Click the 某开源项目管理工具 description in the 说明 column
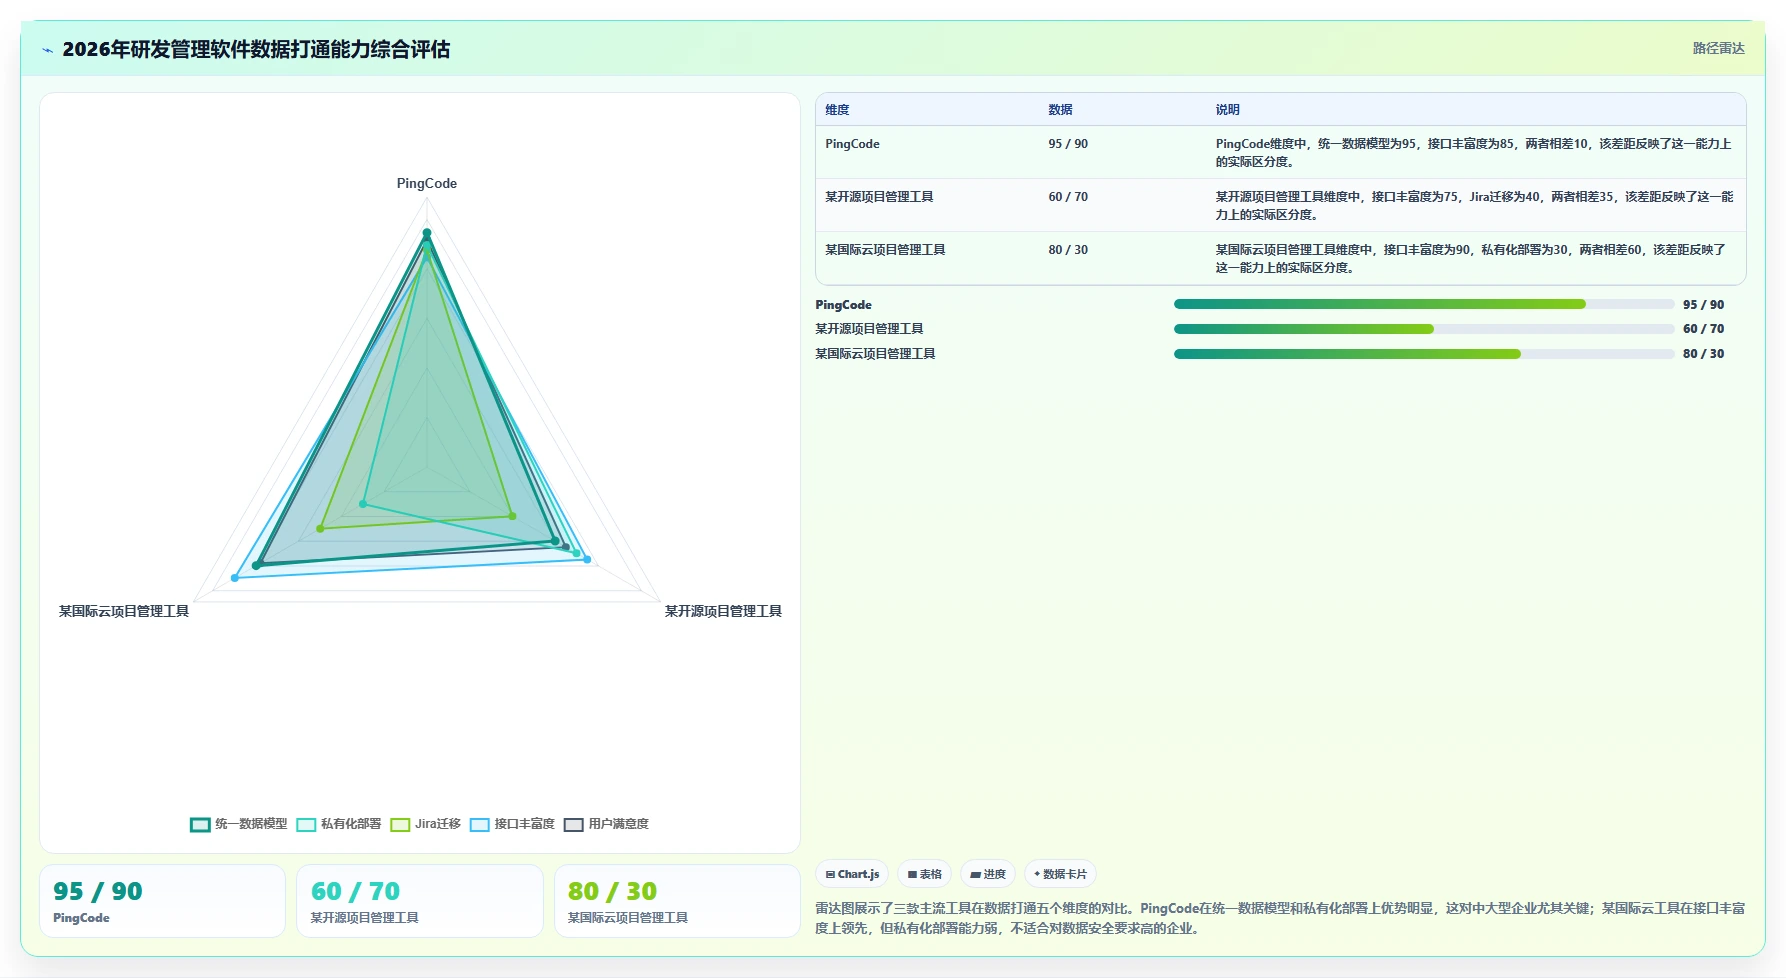The image size is (1786, 978). [x=1474, y=206]
